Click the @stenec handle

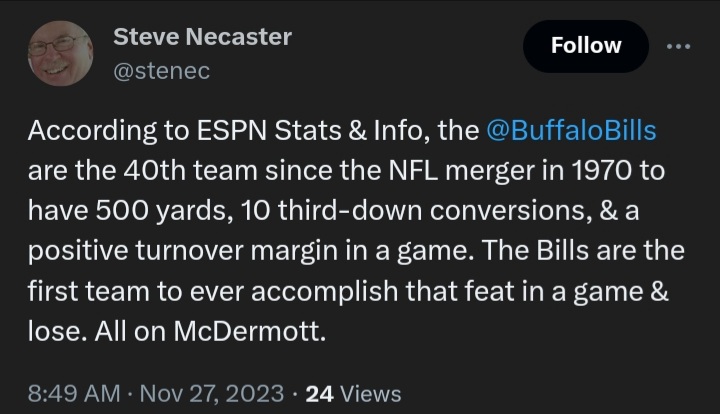coord(162,71)
